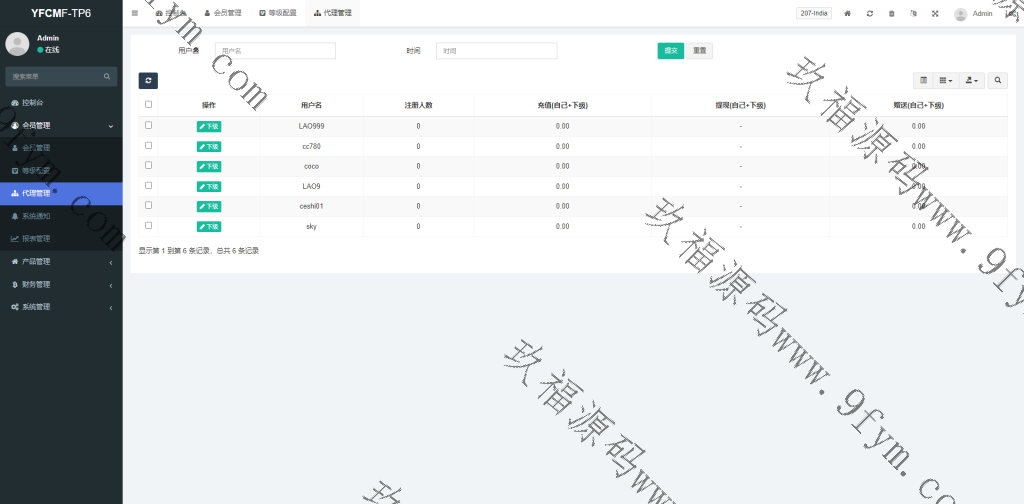Click the home icon in top bar

(x=848, y=14)
